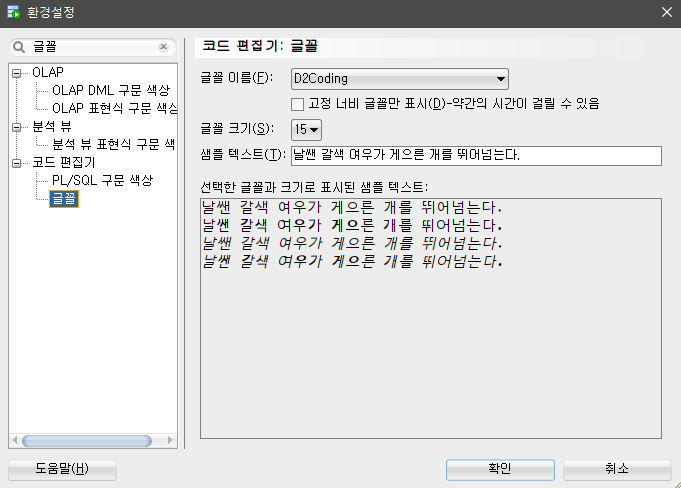Select 코드 편집기 tree item
Image resolution: width=681 pixels, height=488 pixels.
pos(63,162)
